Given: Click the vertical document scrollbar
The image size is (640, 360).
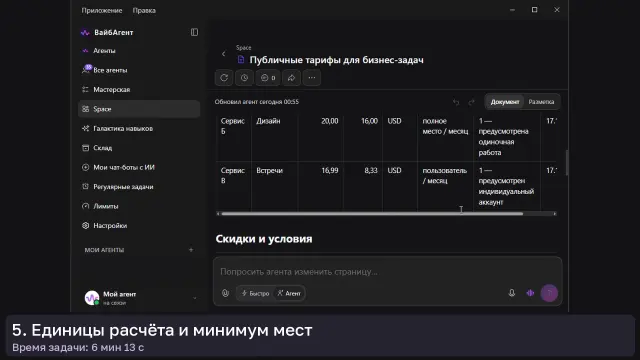Looking at the screenshot, I should click(x=567, y=162).
